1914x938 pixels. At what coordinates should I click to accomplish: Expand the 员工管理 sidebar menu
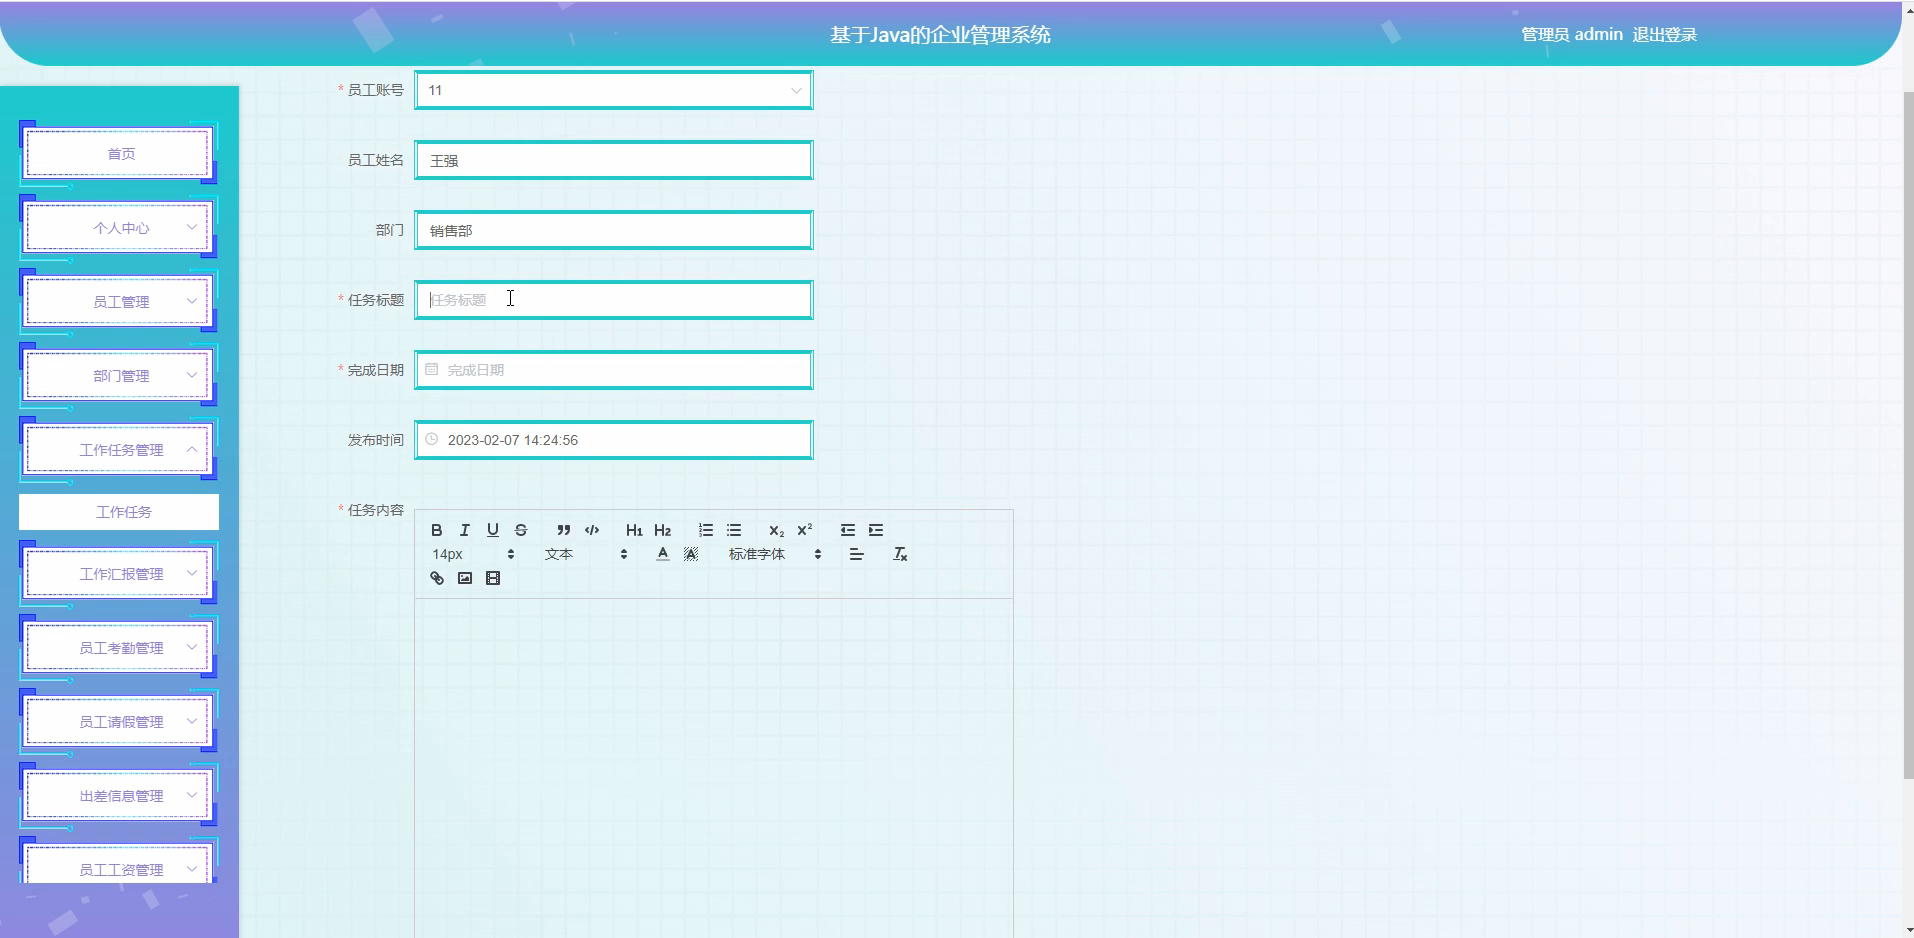(118, 302)
